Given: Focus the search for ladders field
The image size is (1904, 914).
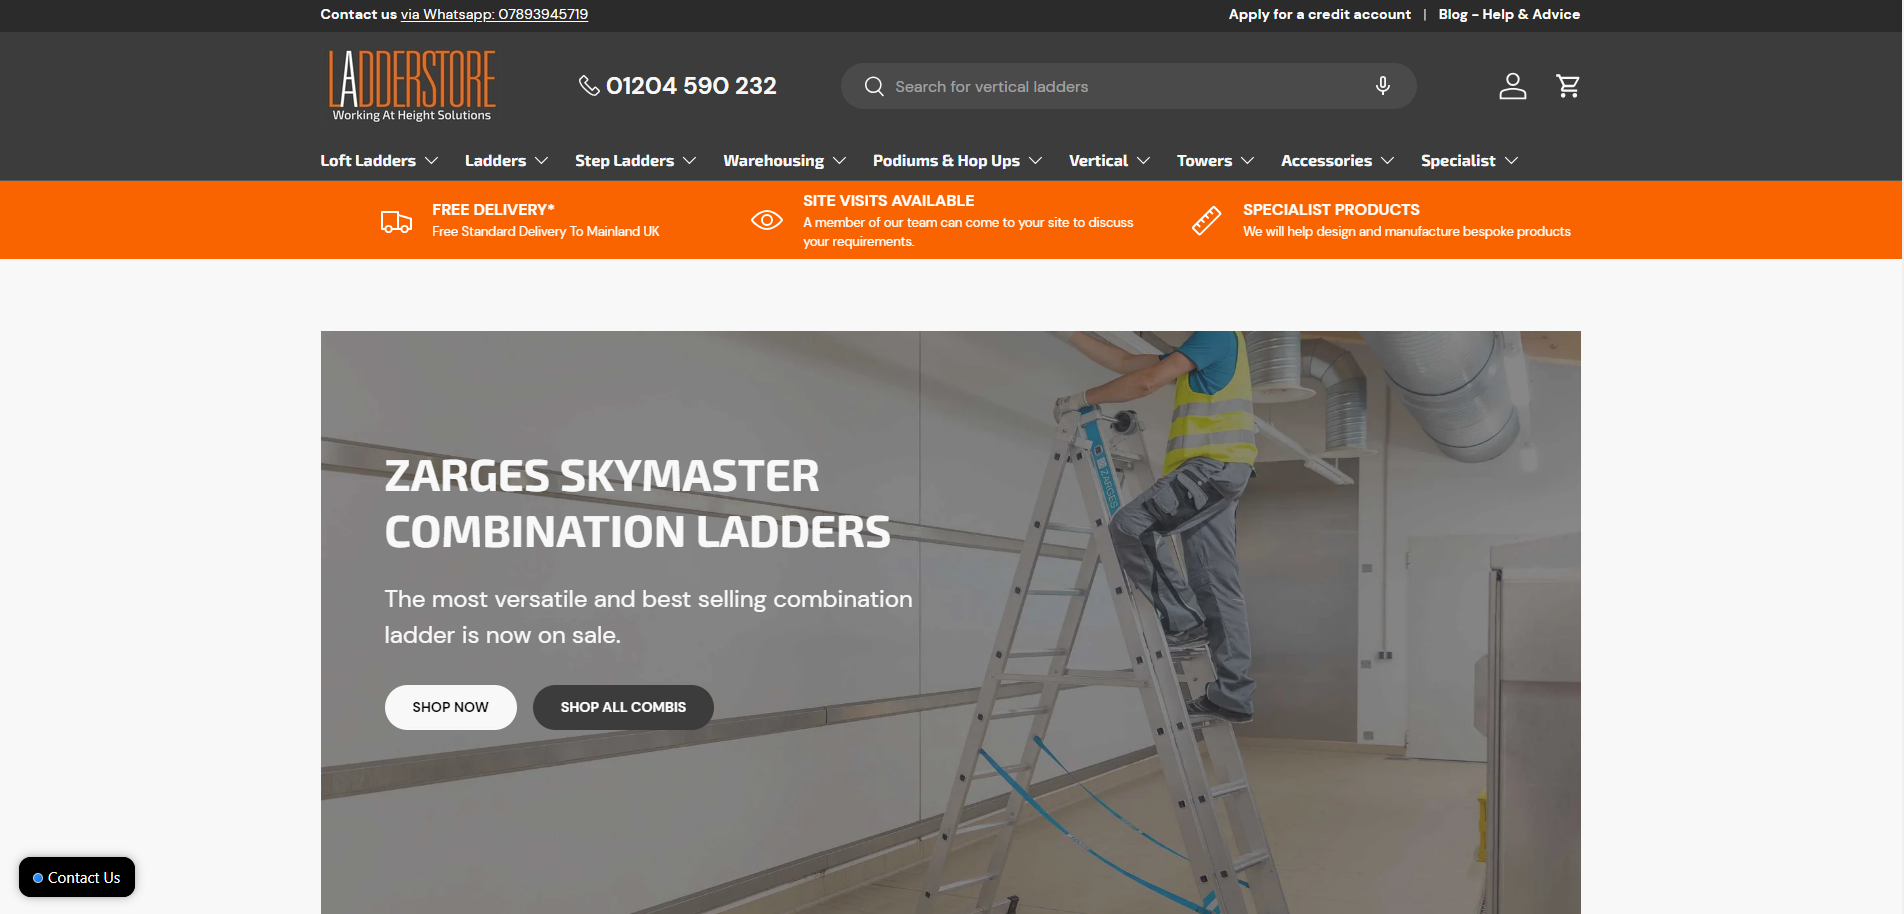Looking at the screenshot, I should 1120,87.
